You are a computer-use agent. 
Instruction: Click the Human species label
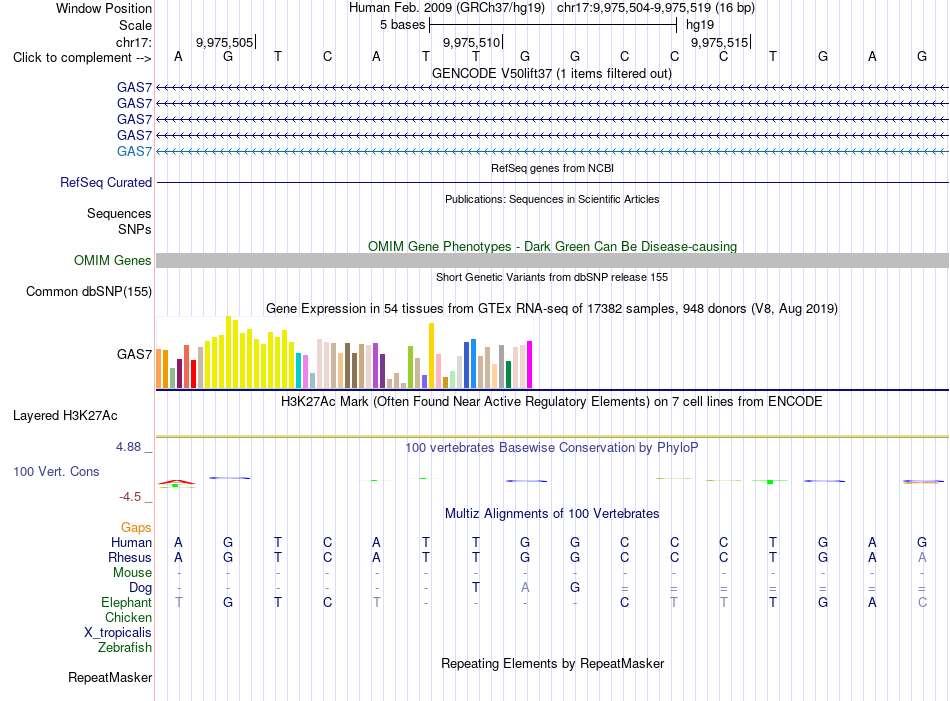131,542
